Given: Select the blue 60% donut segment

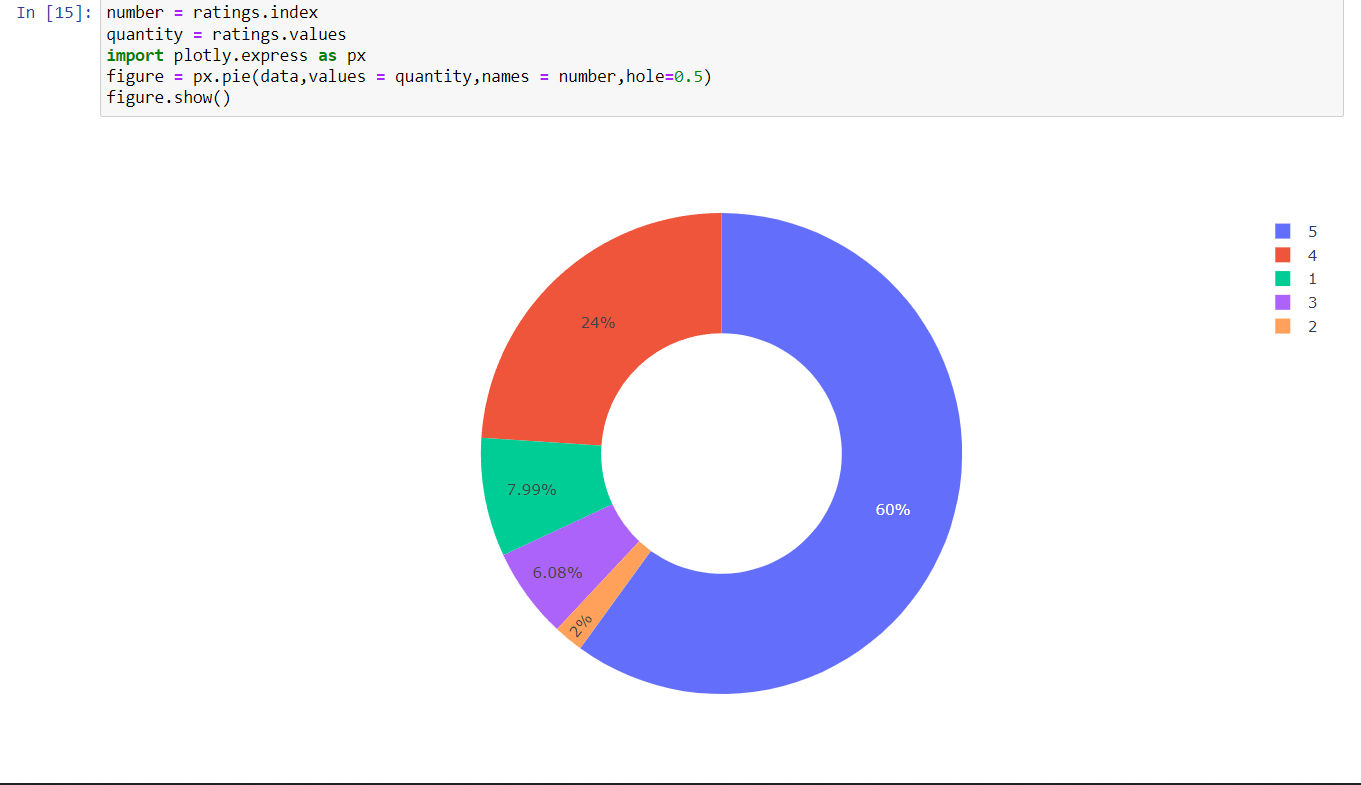Looking at the screenshot, I should tap(890, 509).
